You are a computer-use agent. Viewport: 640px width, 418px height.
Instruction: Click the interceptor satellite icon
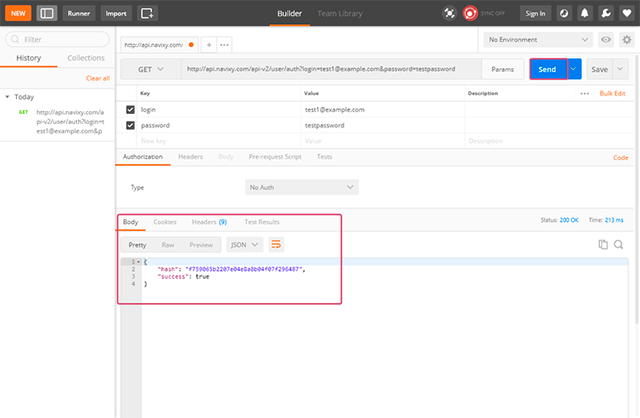tap(449, 13)
